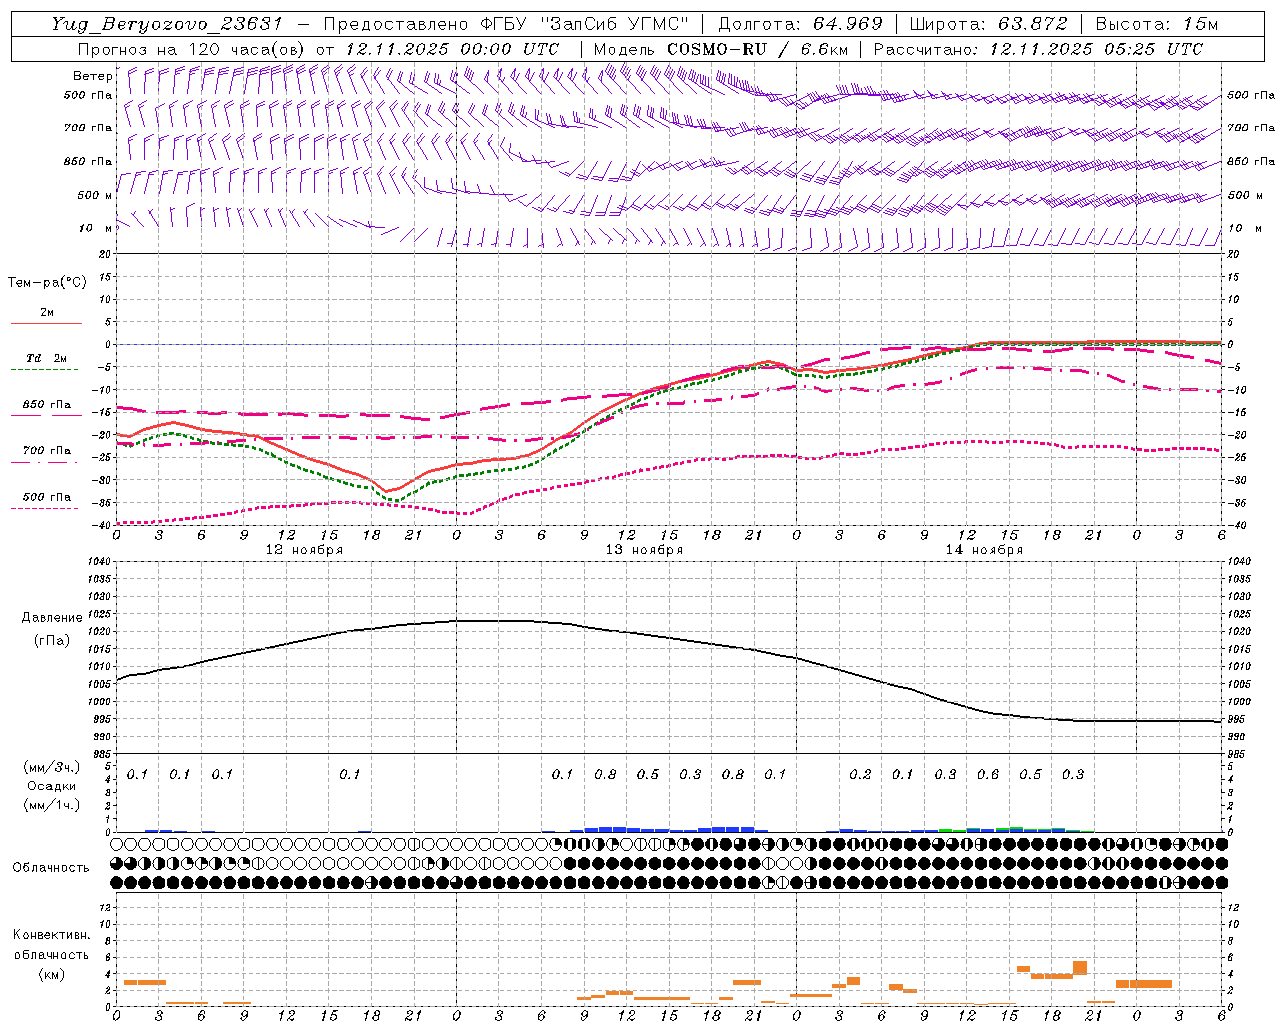Click the 0.6 precipitation value
The height and width of the screenshot is (1024, 1280).
(x=988, y=775)
